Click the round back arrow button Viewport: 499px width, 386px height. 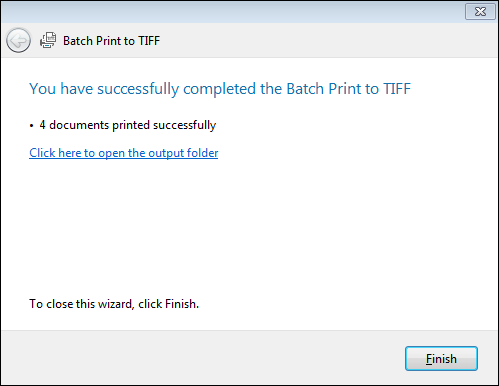(18, 40)
